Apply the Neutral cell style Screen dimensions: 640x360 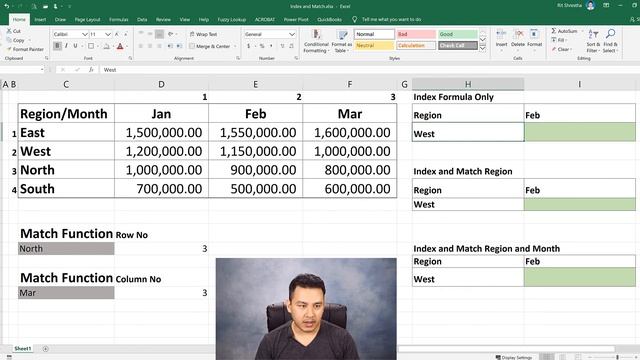[x=374, y=45]
